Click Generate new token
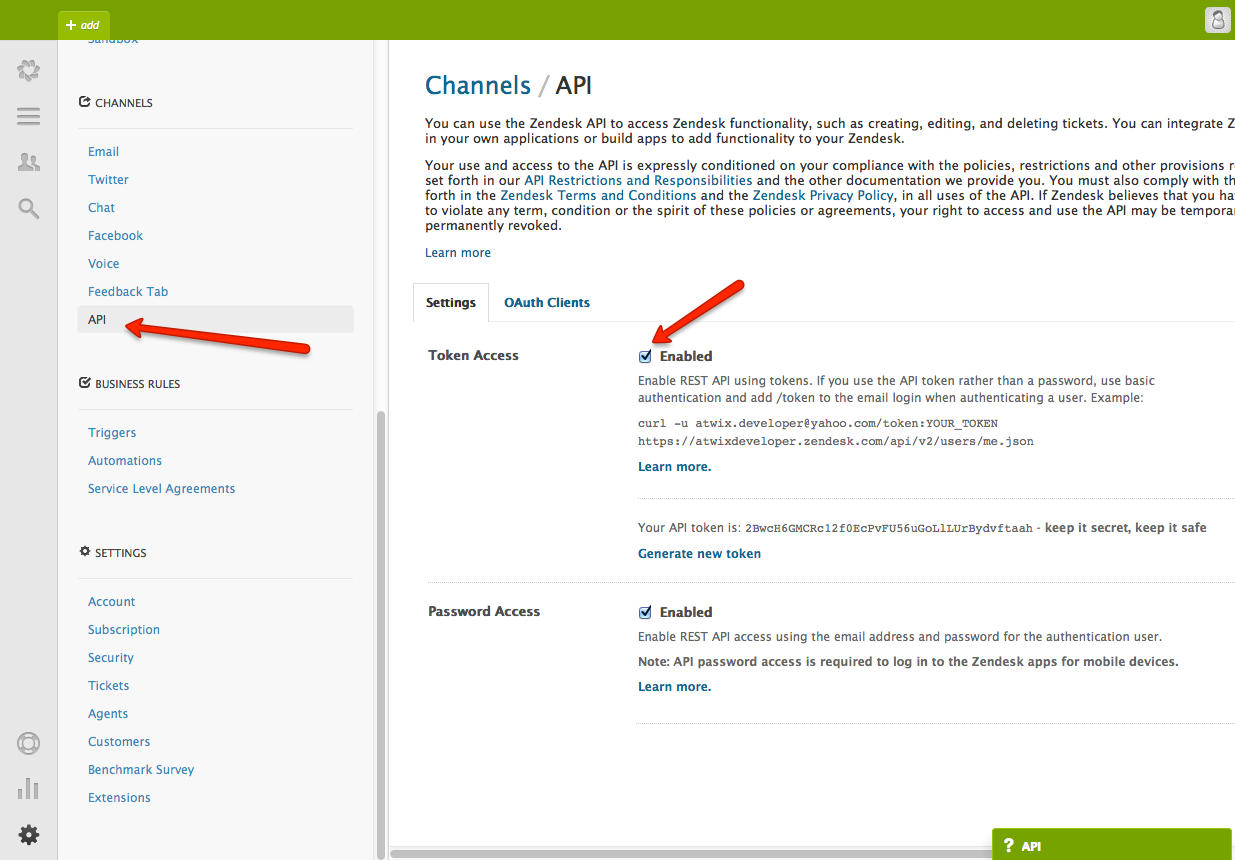 pyautogui.click(x=699, y=554)
